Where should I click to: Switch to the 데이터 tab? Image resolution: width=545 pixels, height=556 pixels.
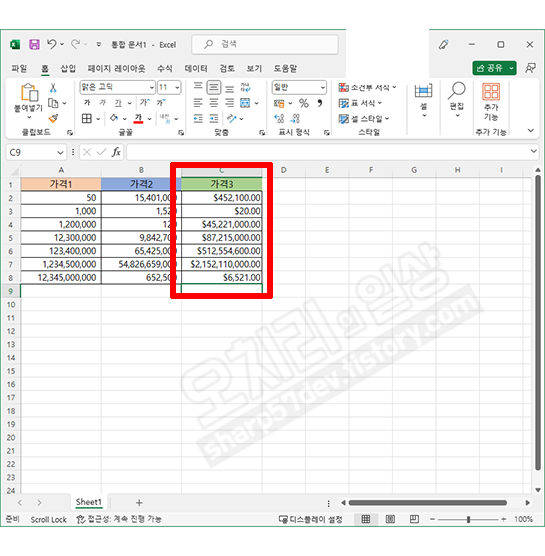196,68
